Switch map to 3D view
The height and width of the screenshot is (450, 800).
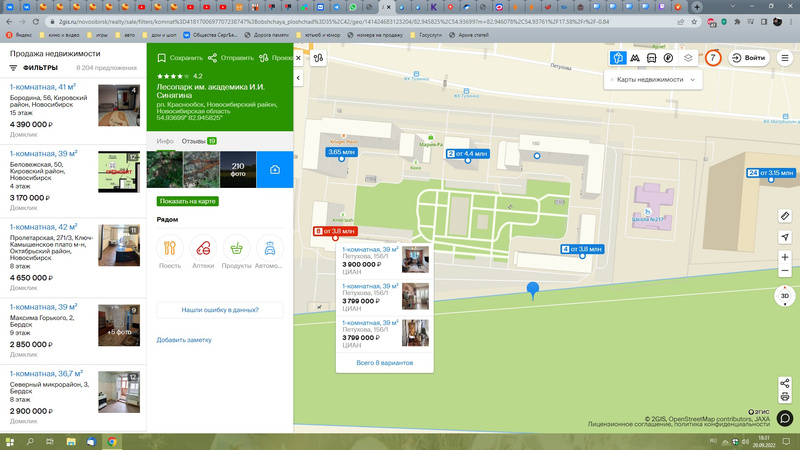tap(785, 296)
